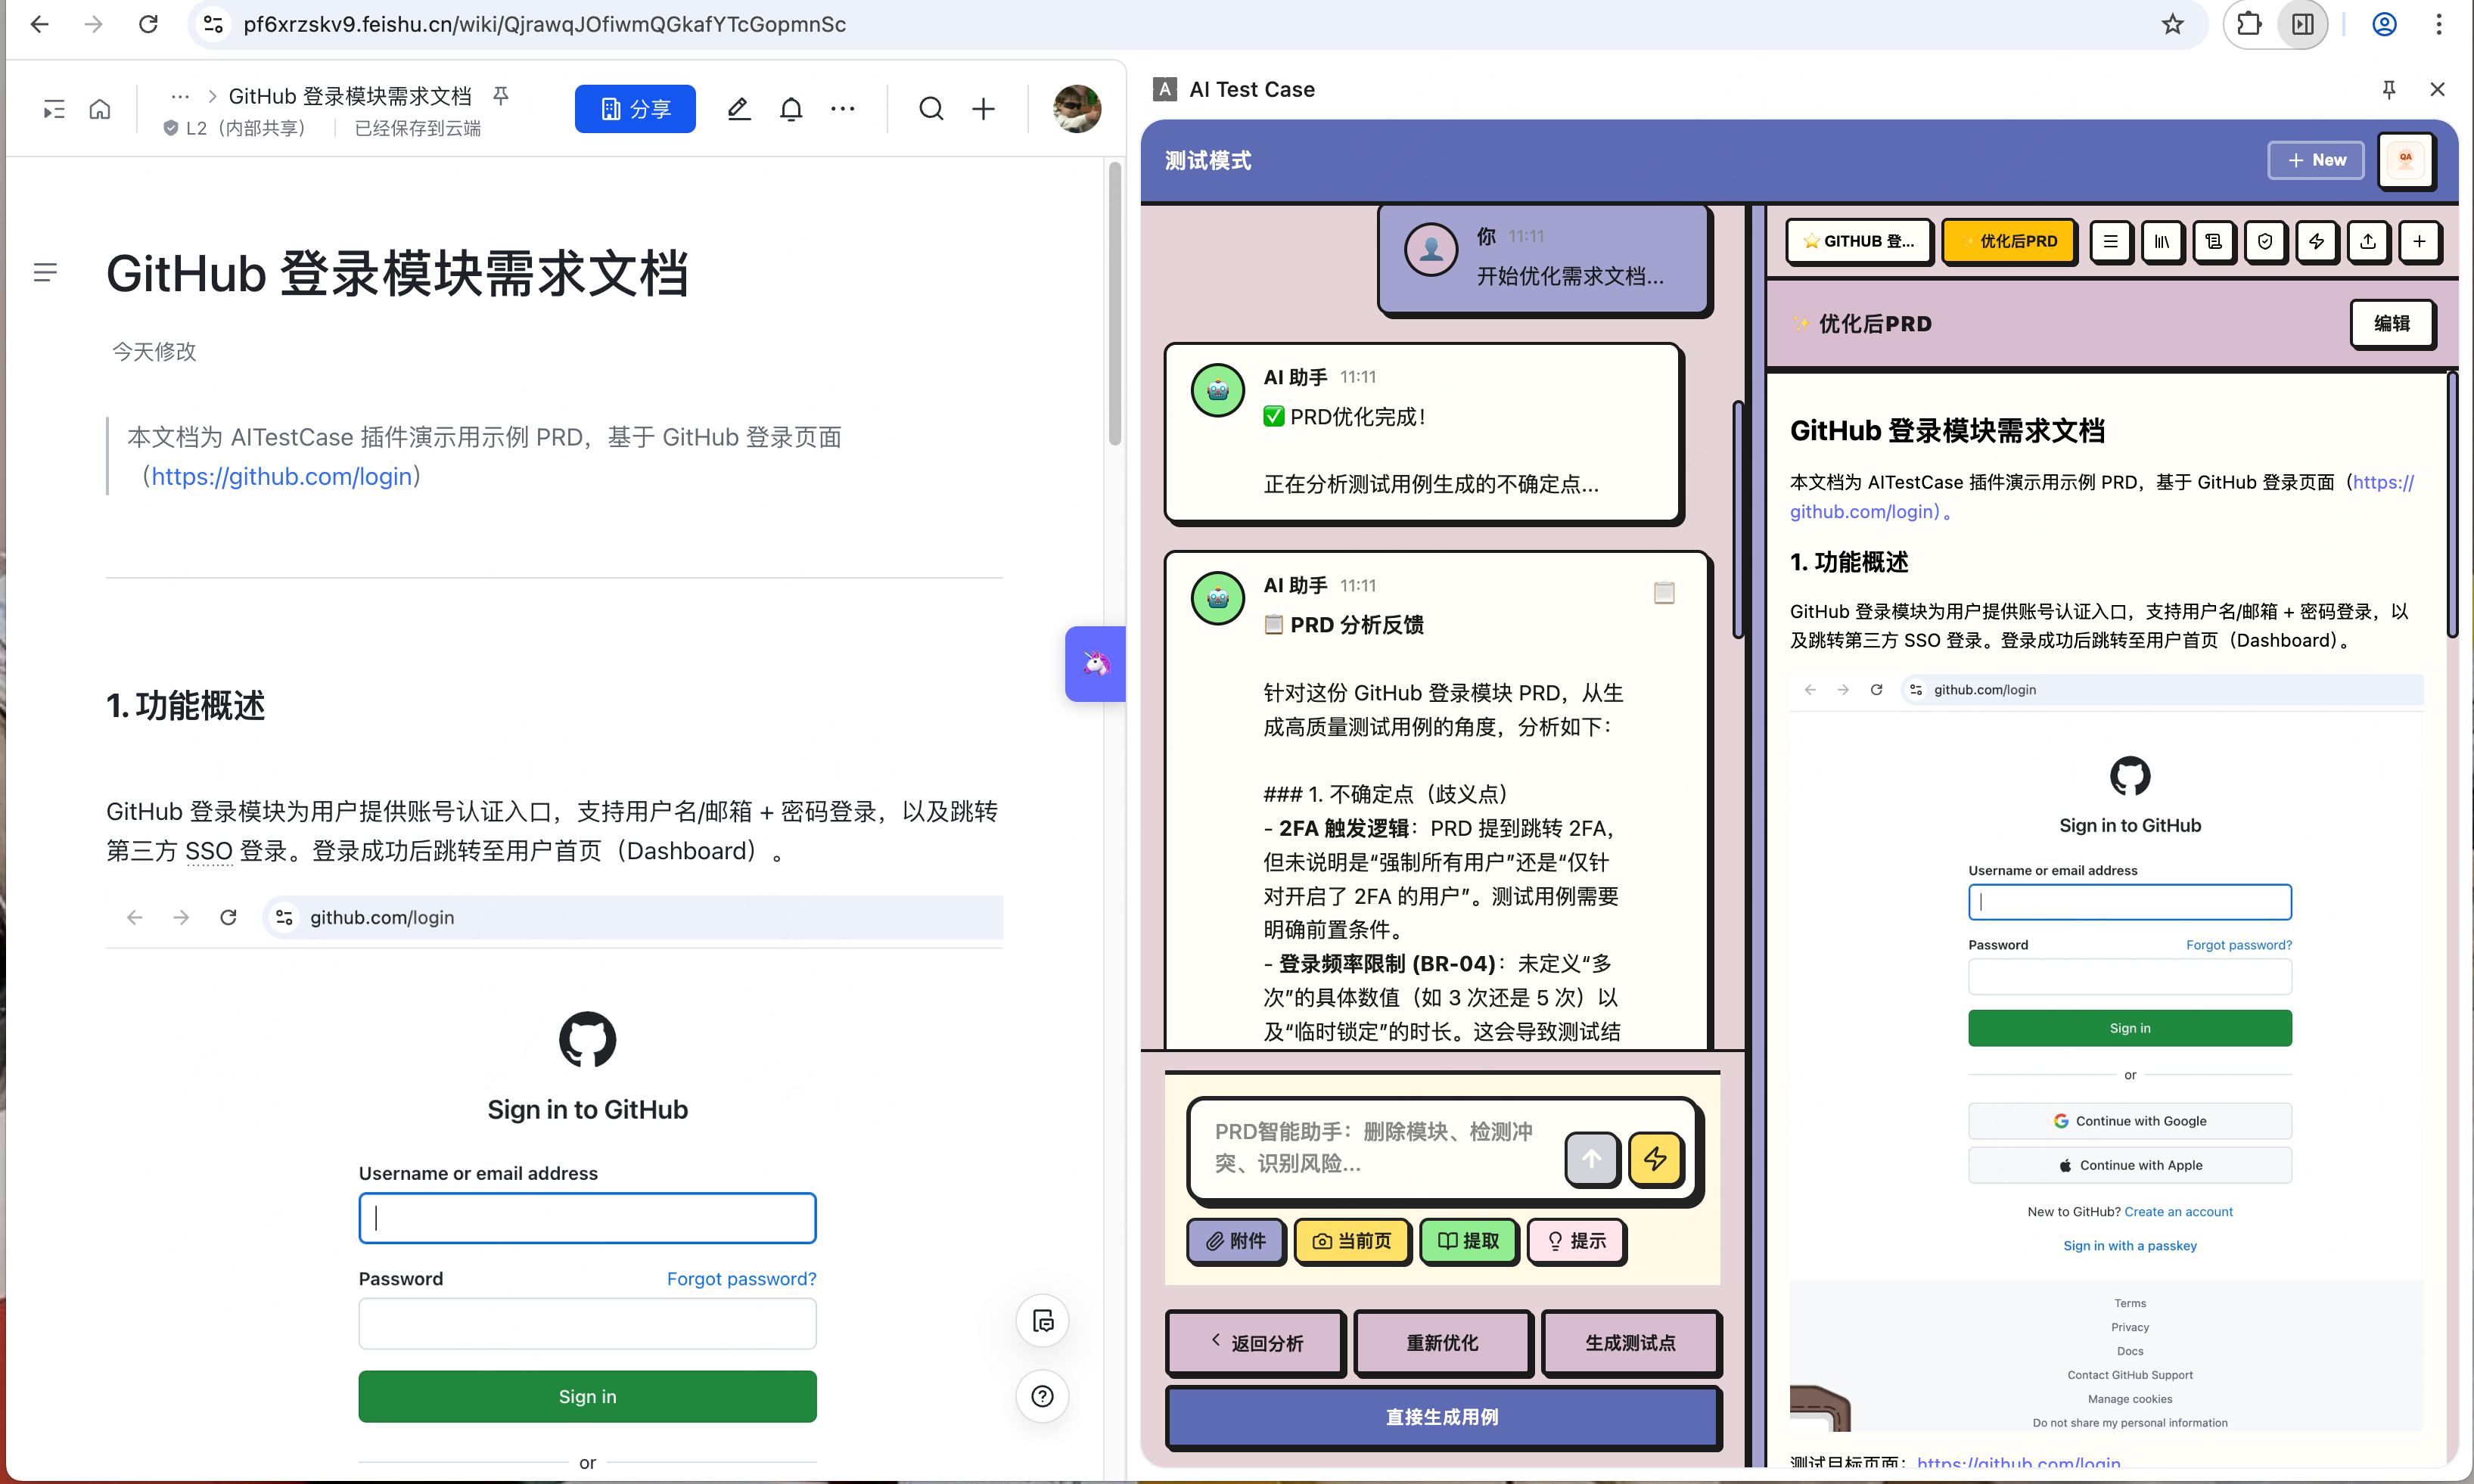The image size is (2474, 1484).
Task: Go to Feishu wiki home icon
Action: 100,109
